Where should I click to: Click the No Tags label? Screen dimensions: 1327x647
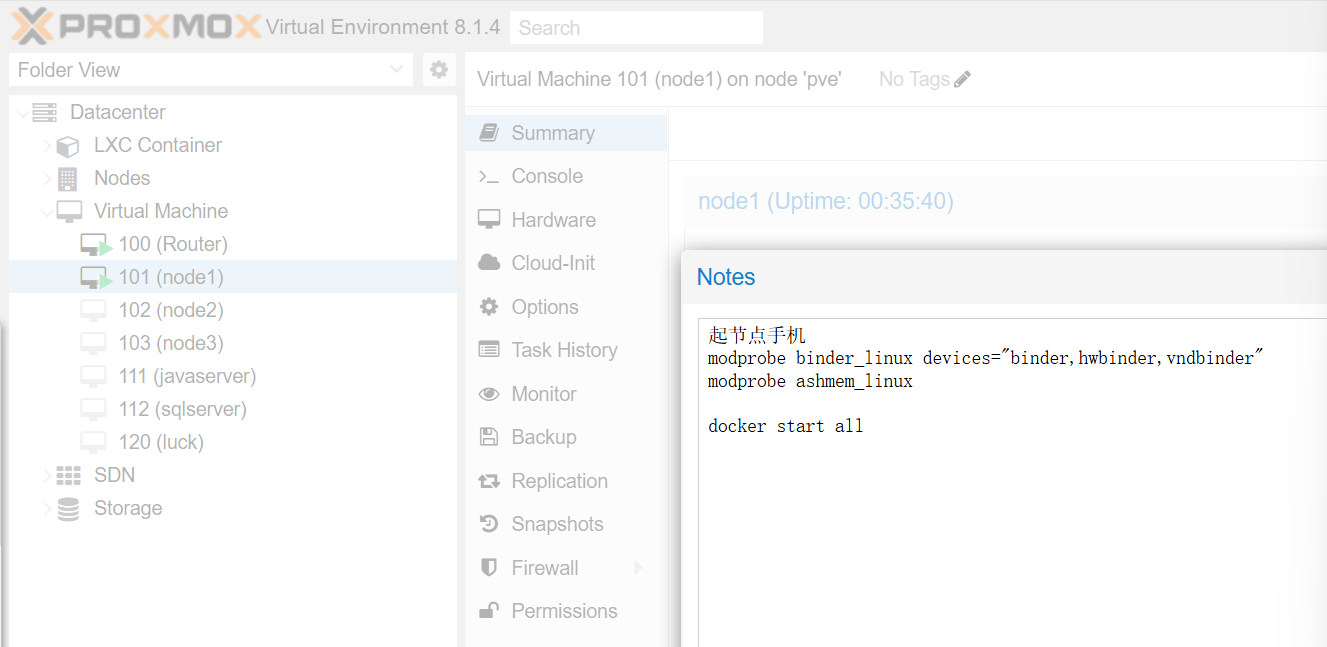(x=914, y=79)
